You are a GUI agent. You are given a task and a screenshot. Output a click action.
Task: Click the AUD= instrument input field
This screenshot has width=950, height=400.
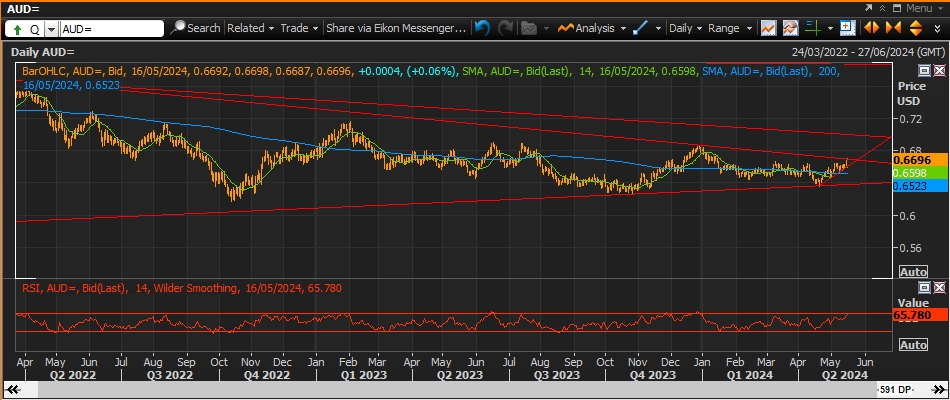coord(112,28)
